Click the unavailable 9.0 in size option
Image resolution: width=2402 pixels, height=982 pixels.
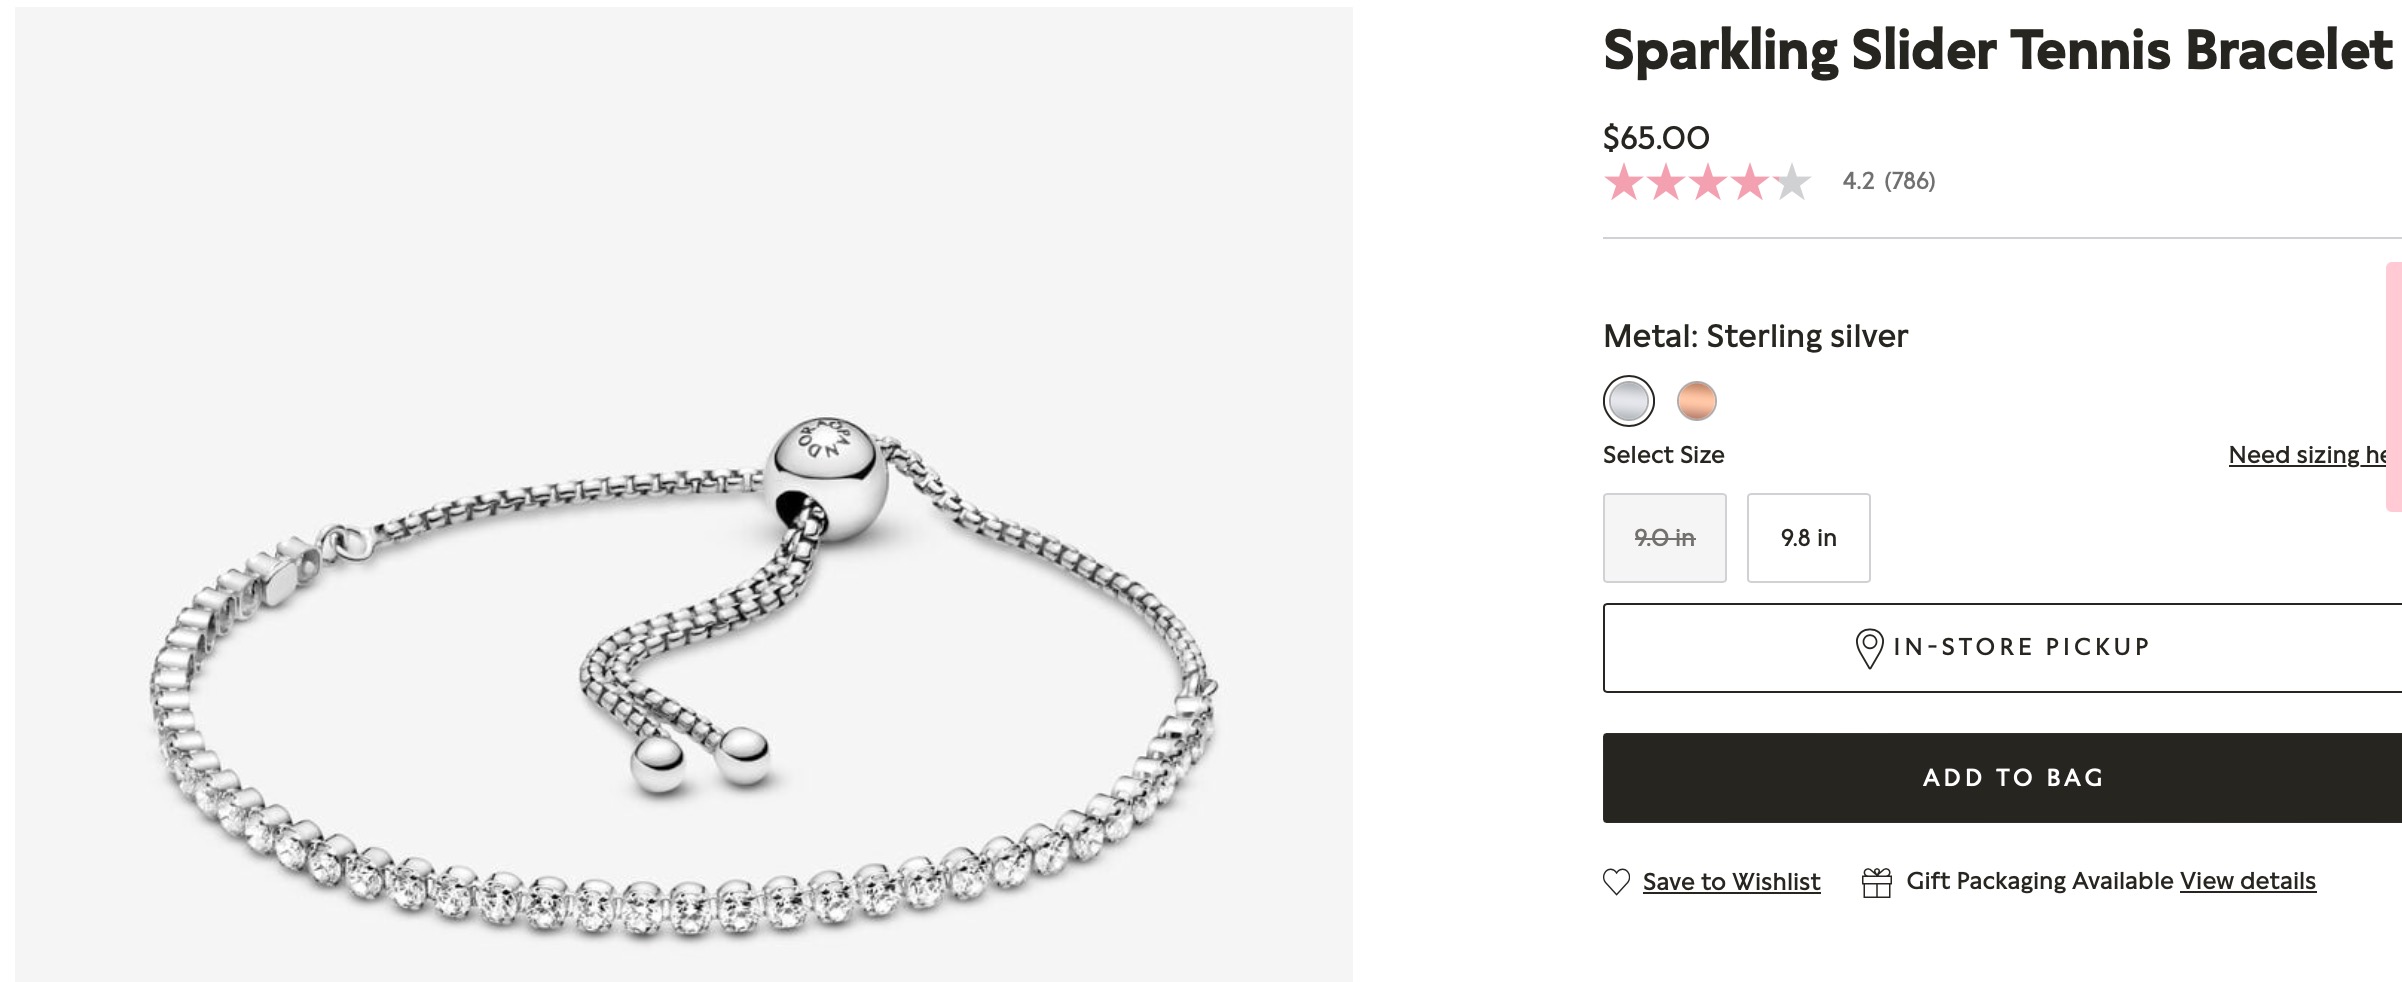[1665, 537]
